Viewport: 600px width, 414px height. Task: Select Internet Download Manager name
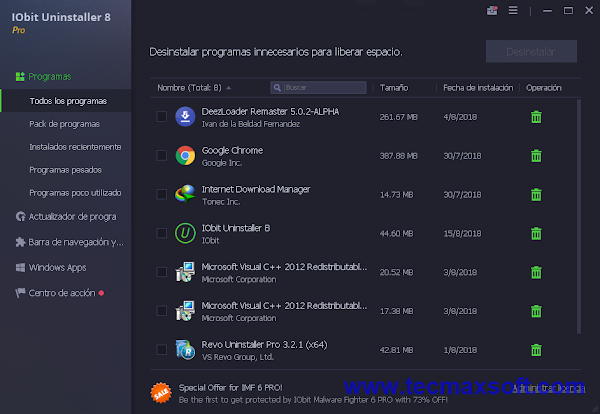click(x=256, y=189)
